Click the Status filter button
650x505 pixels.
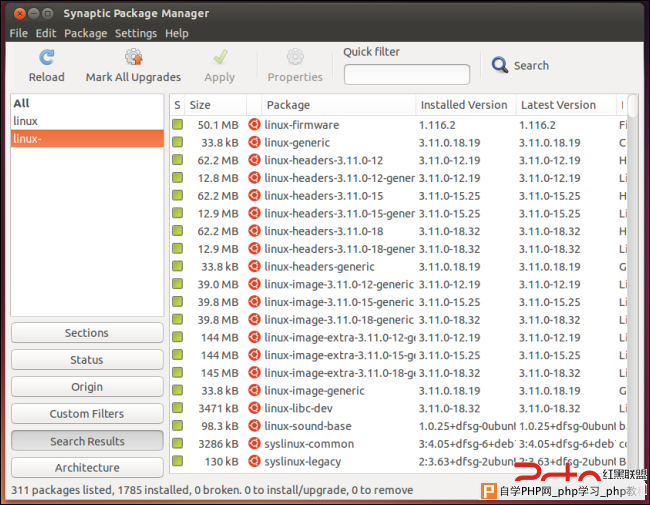click(x=87, y=360)
